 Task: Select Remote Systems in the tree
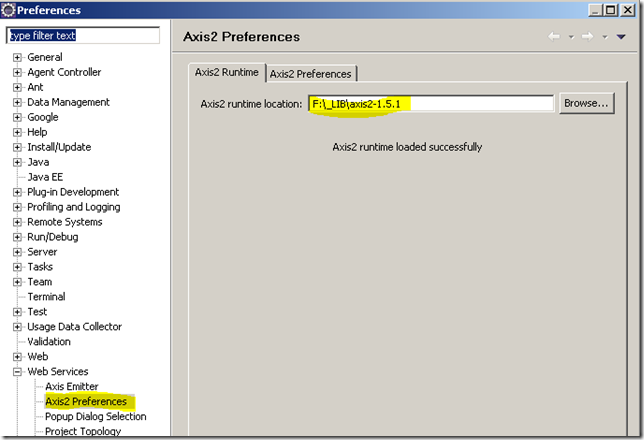[64, 222]
